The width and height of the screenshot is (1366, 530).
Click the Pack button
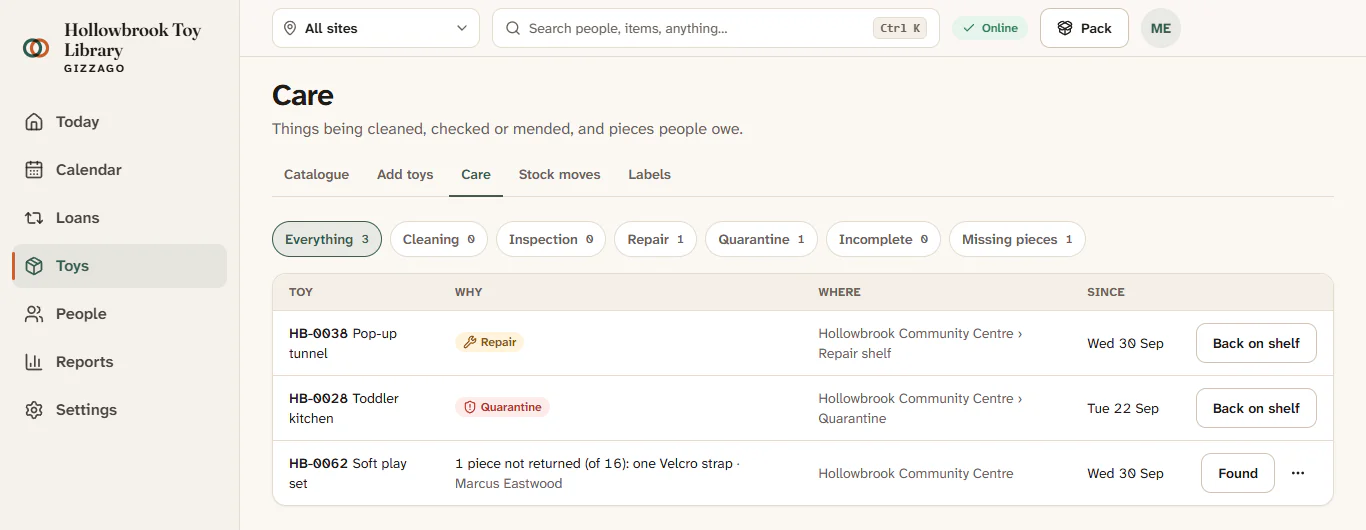point(1084,28)
